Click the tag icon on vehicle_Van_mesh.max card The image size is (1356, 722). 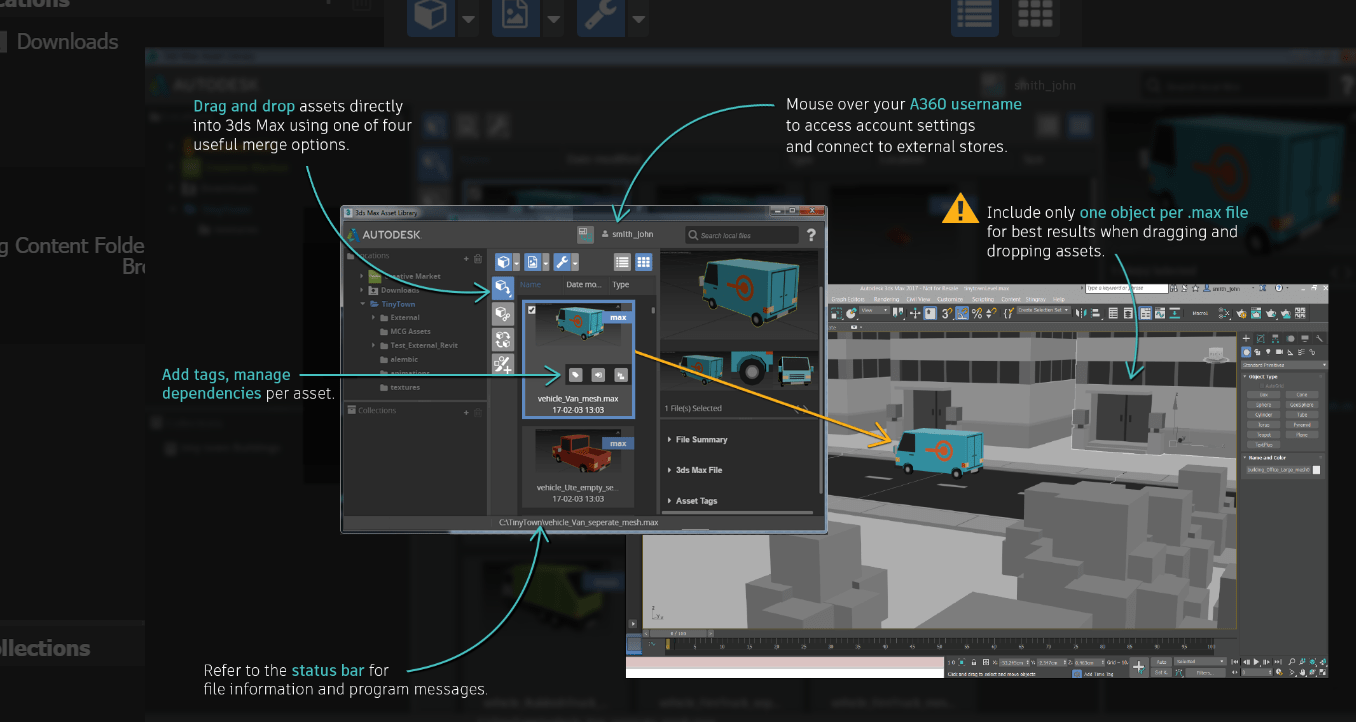pyautogui.click(x=575, y=374)
